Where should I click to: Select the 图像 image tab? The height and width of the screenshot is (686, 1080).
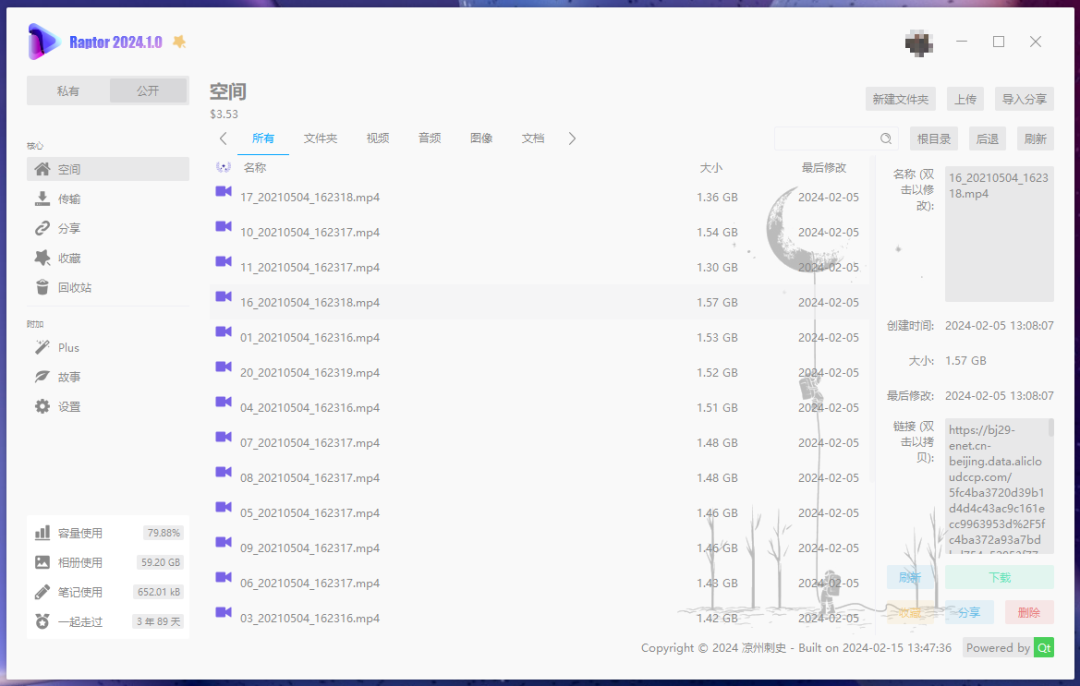tap(481, 139)
